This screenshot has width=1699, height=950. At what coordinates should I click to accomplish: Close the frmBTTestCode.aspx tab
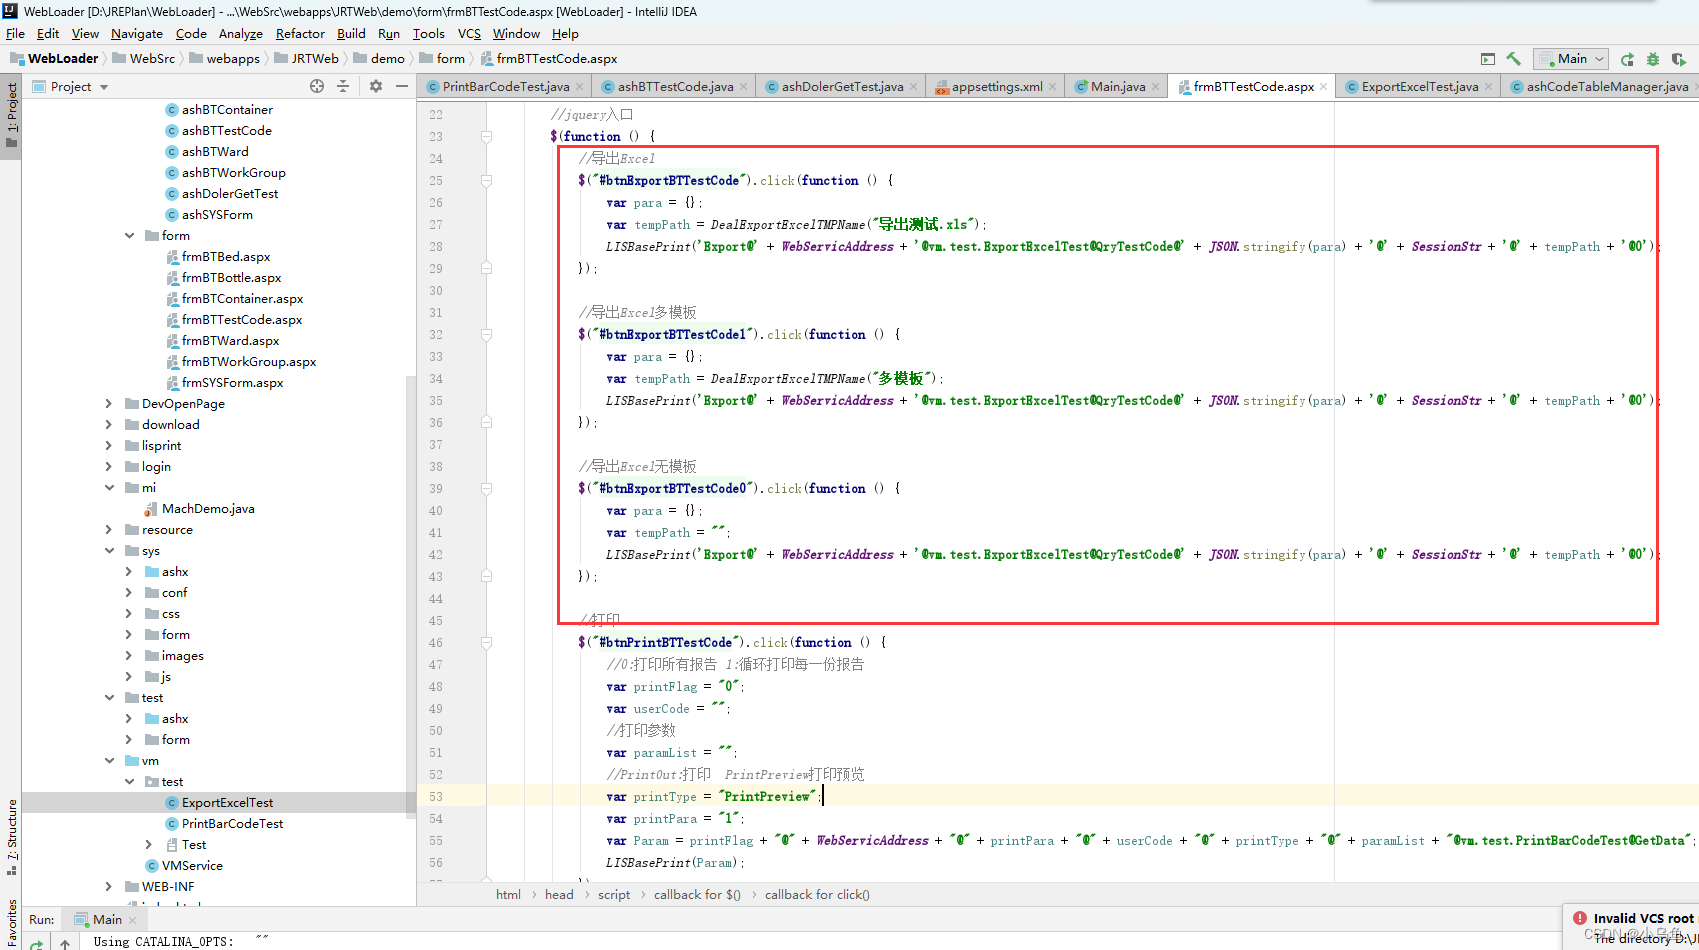[x=1323, y=87]
